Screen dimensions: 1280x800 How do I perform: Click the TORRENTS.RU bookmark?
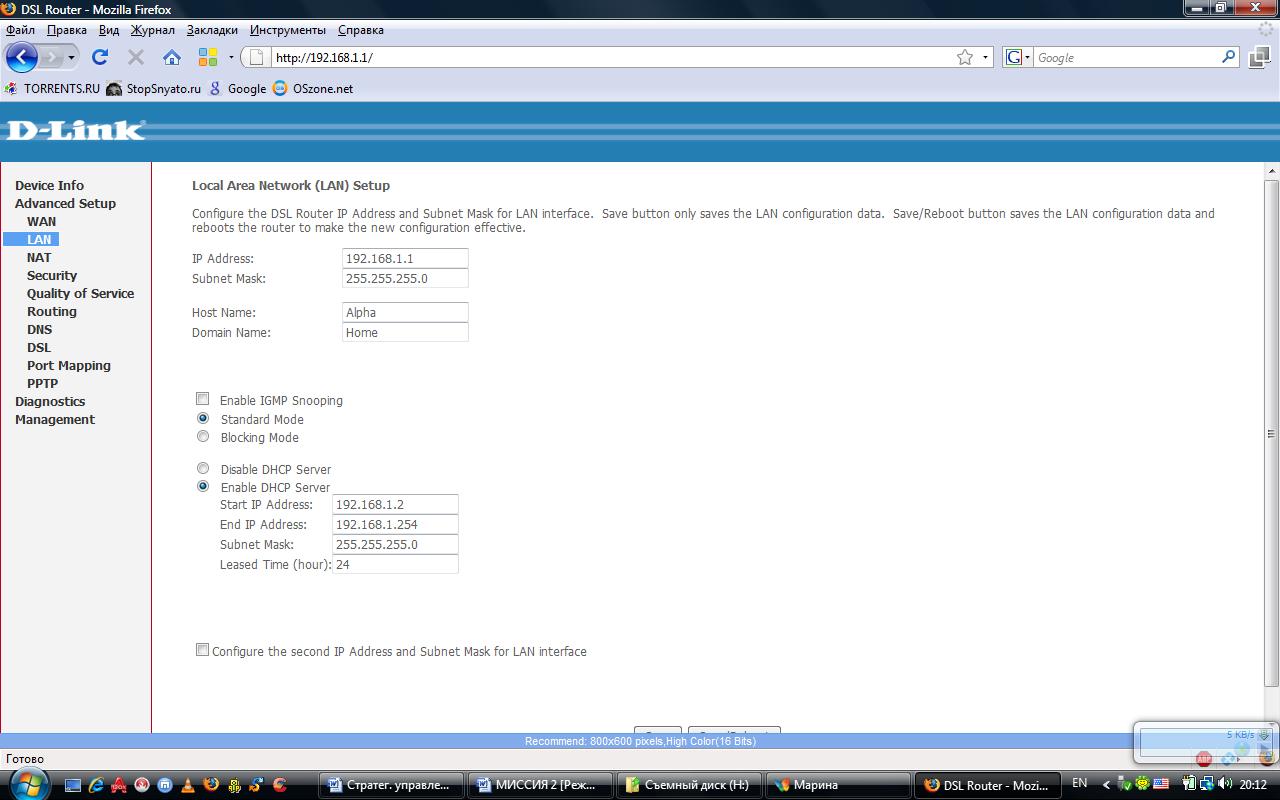tap(53, 88)
